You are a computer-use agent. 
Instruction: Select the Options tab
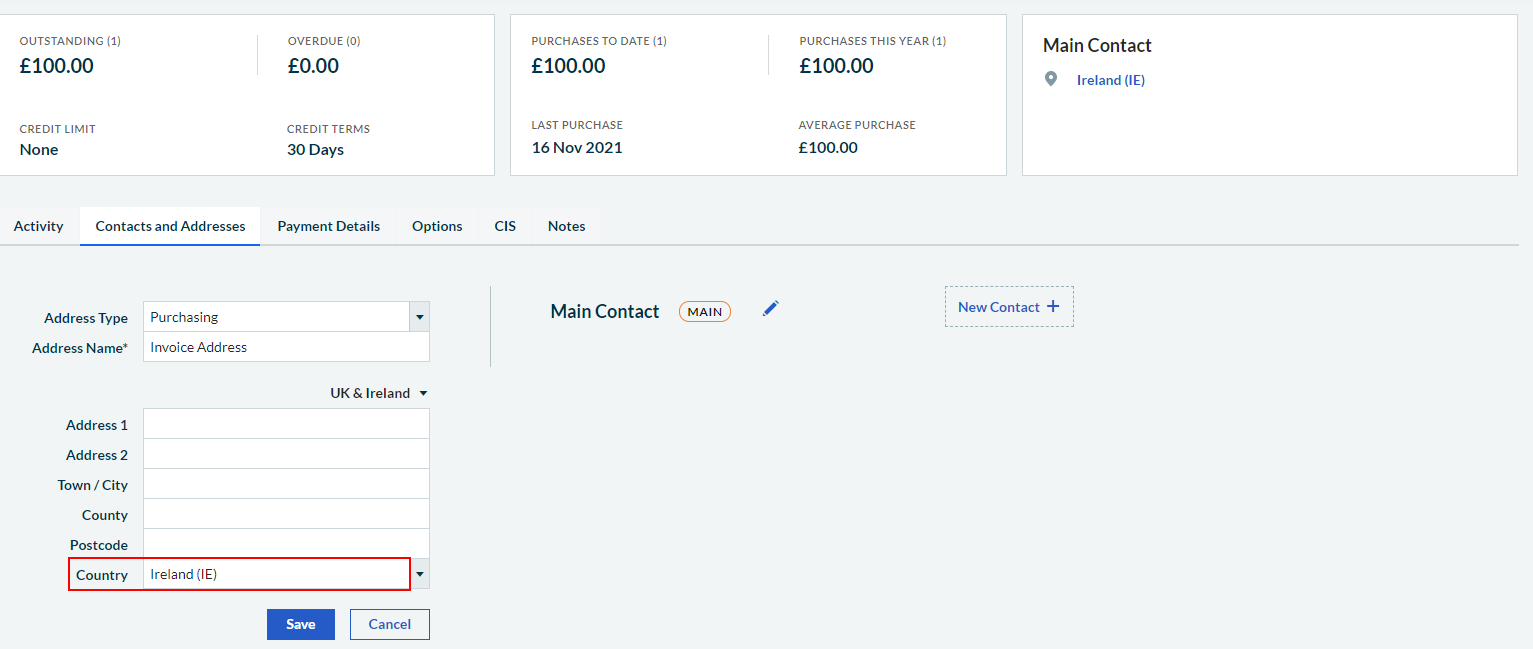pos(437,226)
